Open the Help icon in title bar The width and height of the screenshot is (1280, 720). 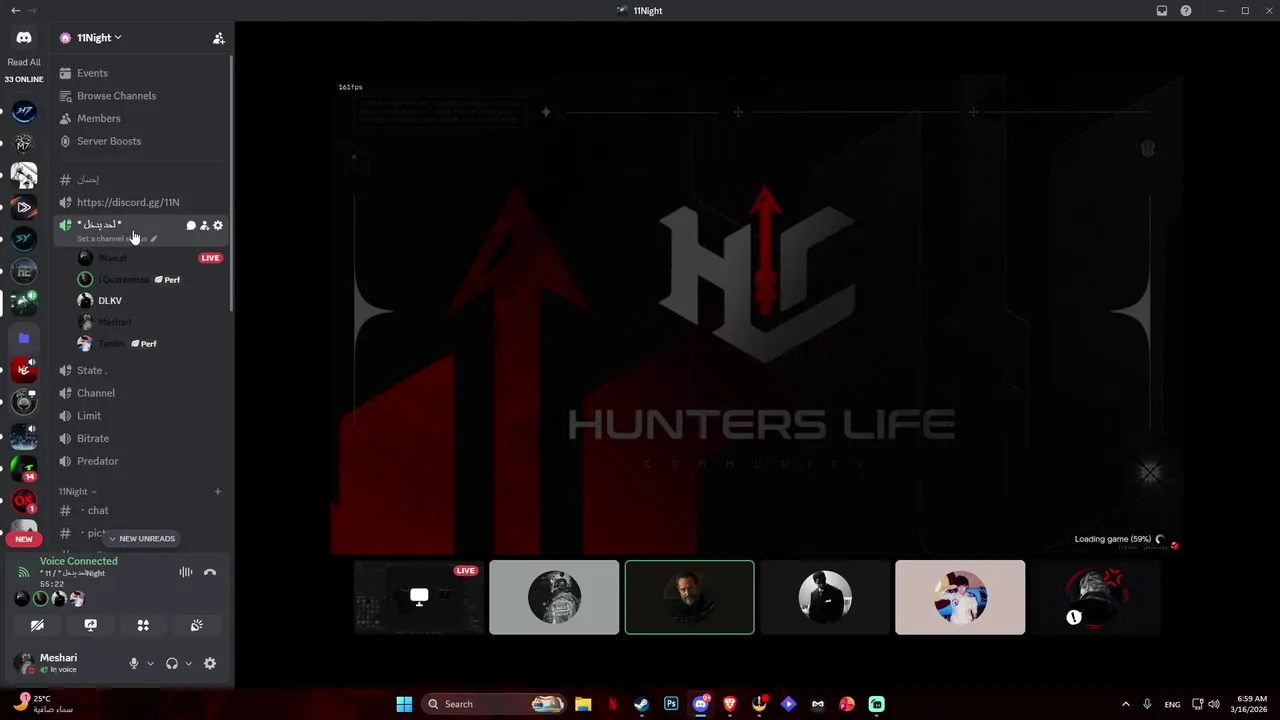[1186, 11]
